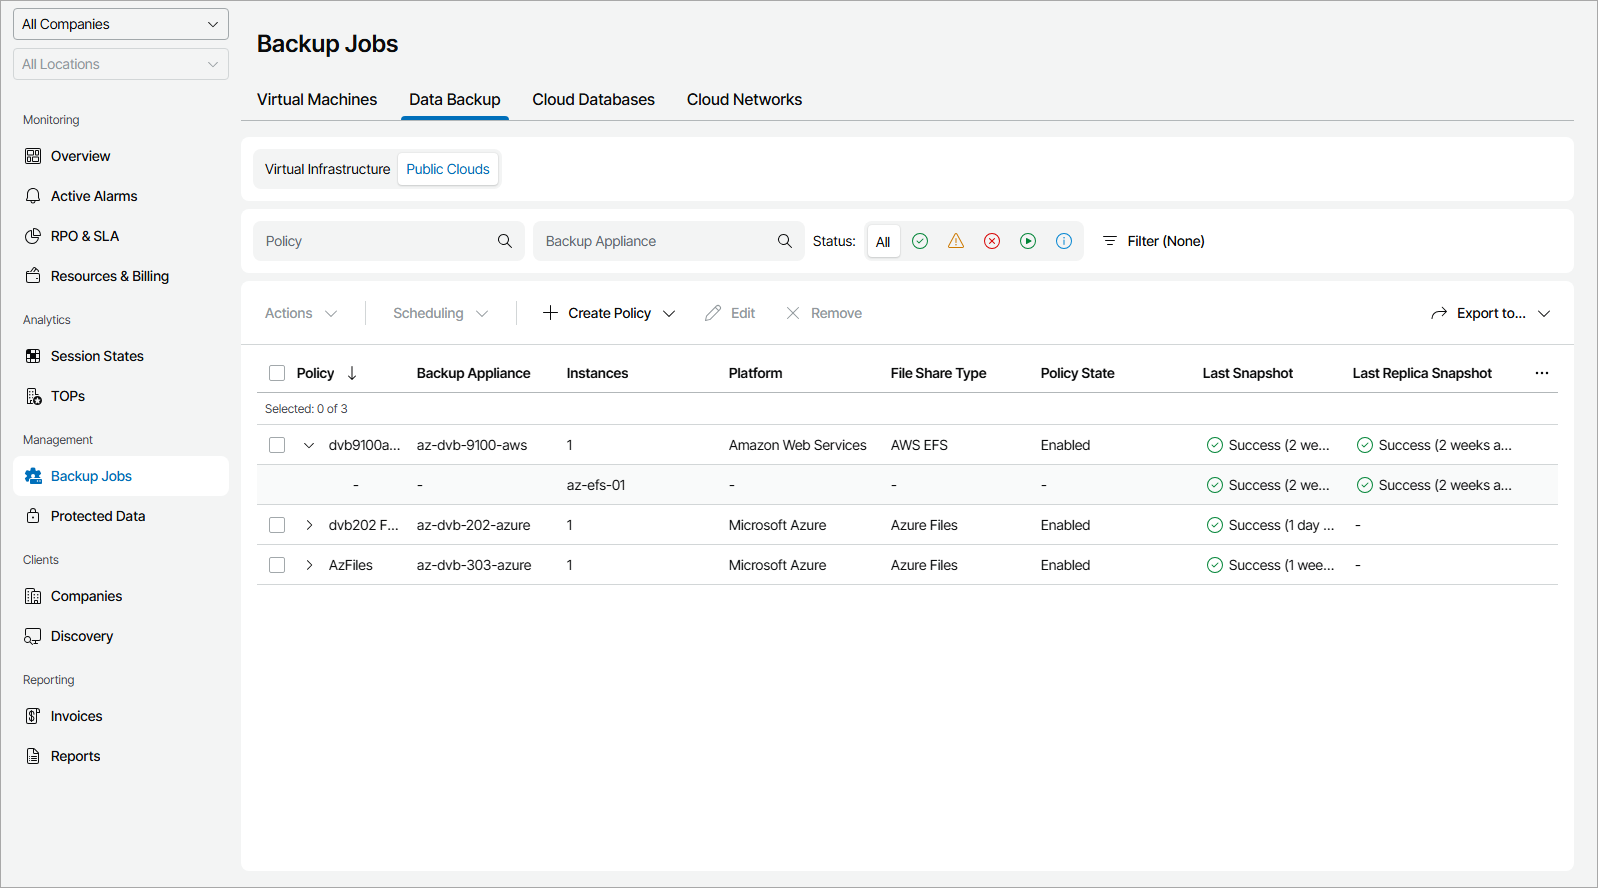Viewport: 1598px width, 888px height.
Task: Select the Data Backup tab
Action: click(455, 99)
